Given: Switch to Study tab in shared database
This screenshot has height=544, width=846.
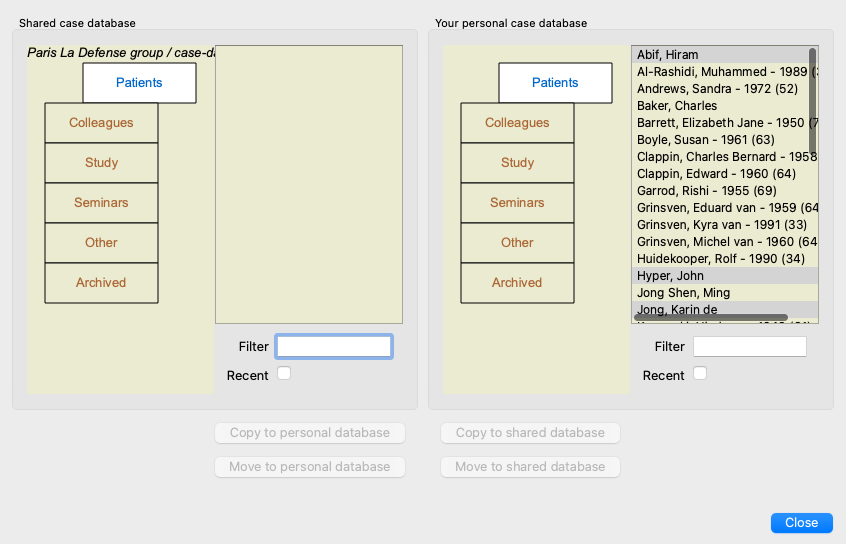Looking at the screenshot, I should click(101, 162).
